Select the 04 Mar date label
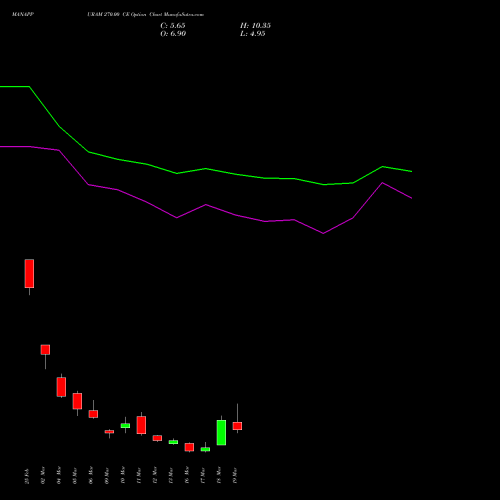The width and height of the screenshot is (500, 500). [x=59, y=475]
